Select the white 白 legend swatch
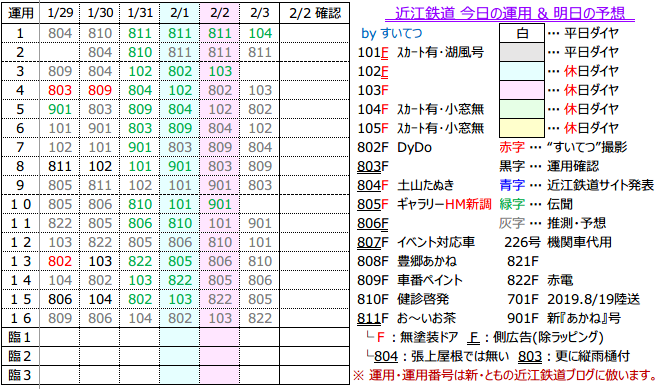This screenshot has width=669, height=389. coord(522,33)
